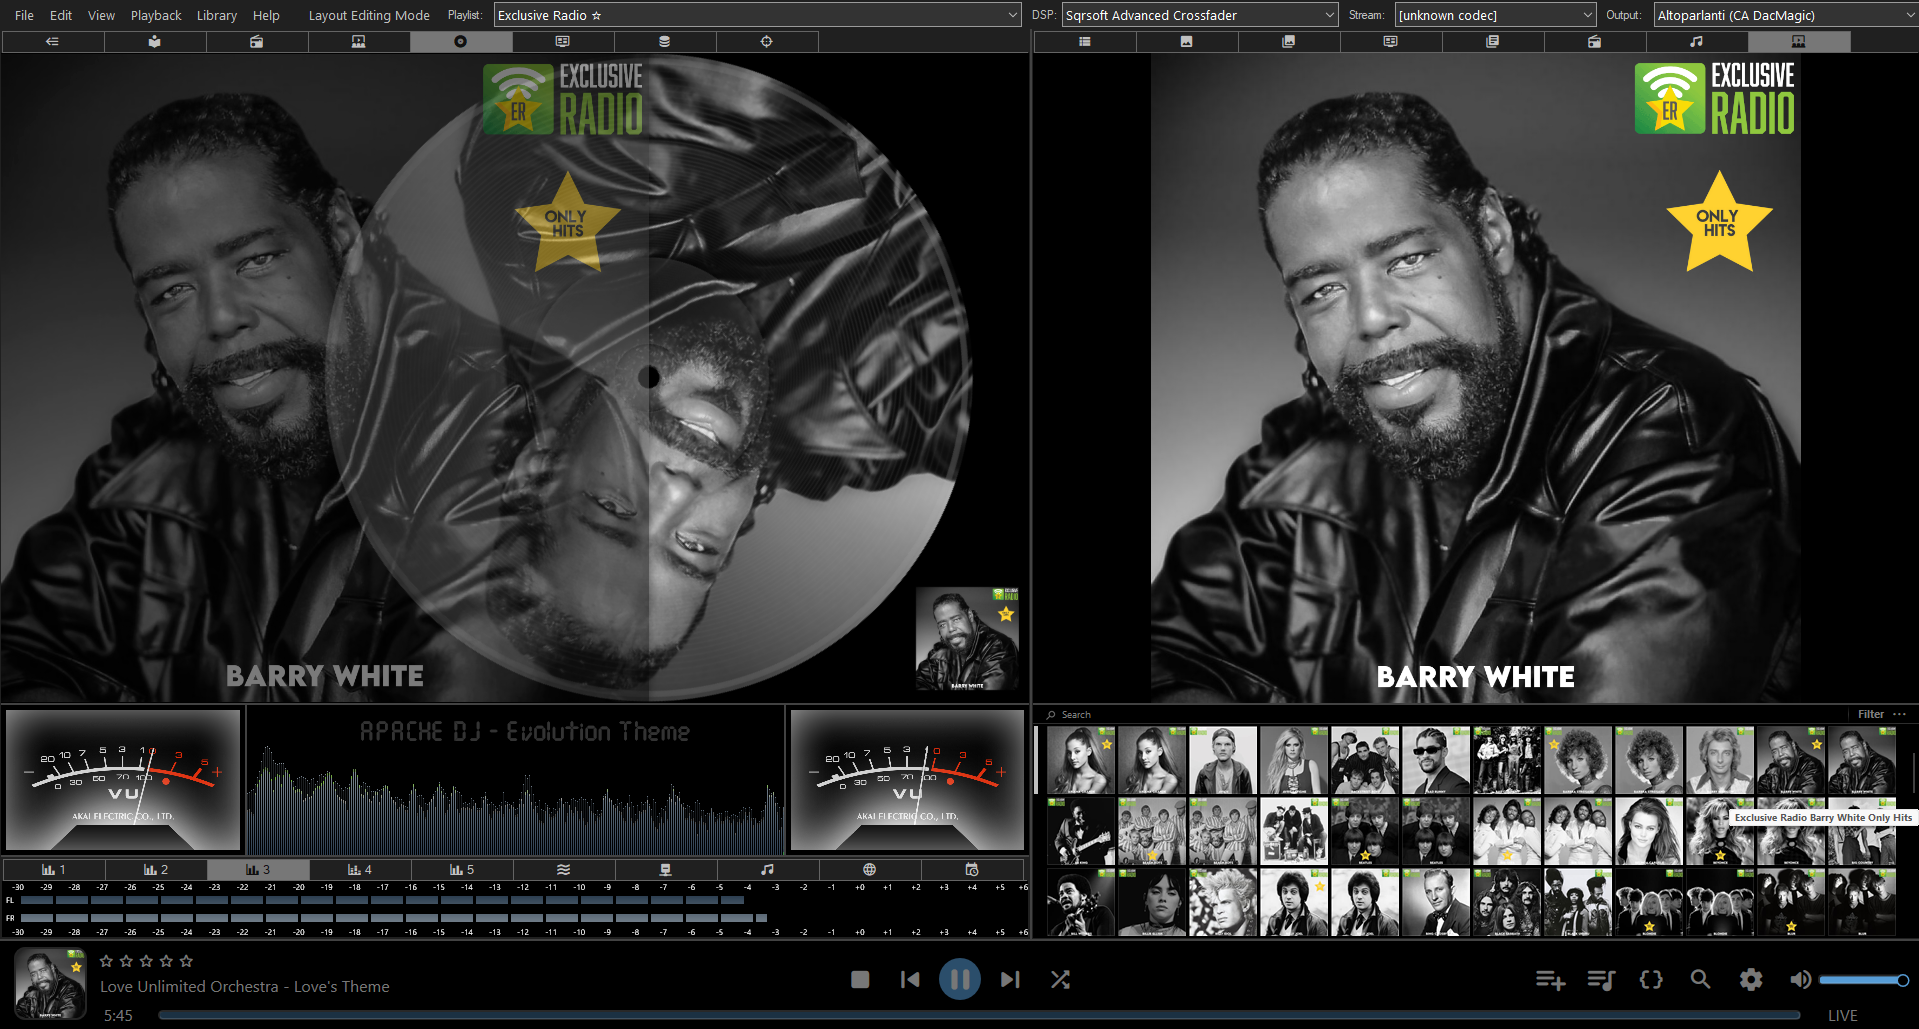The image size is (1919, 1029).
Task: Rate track five stars
Action: pos(186,961)
